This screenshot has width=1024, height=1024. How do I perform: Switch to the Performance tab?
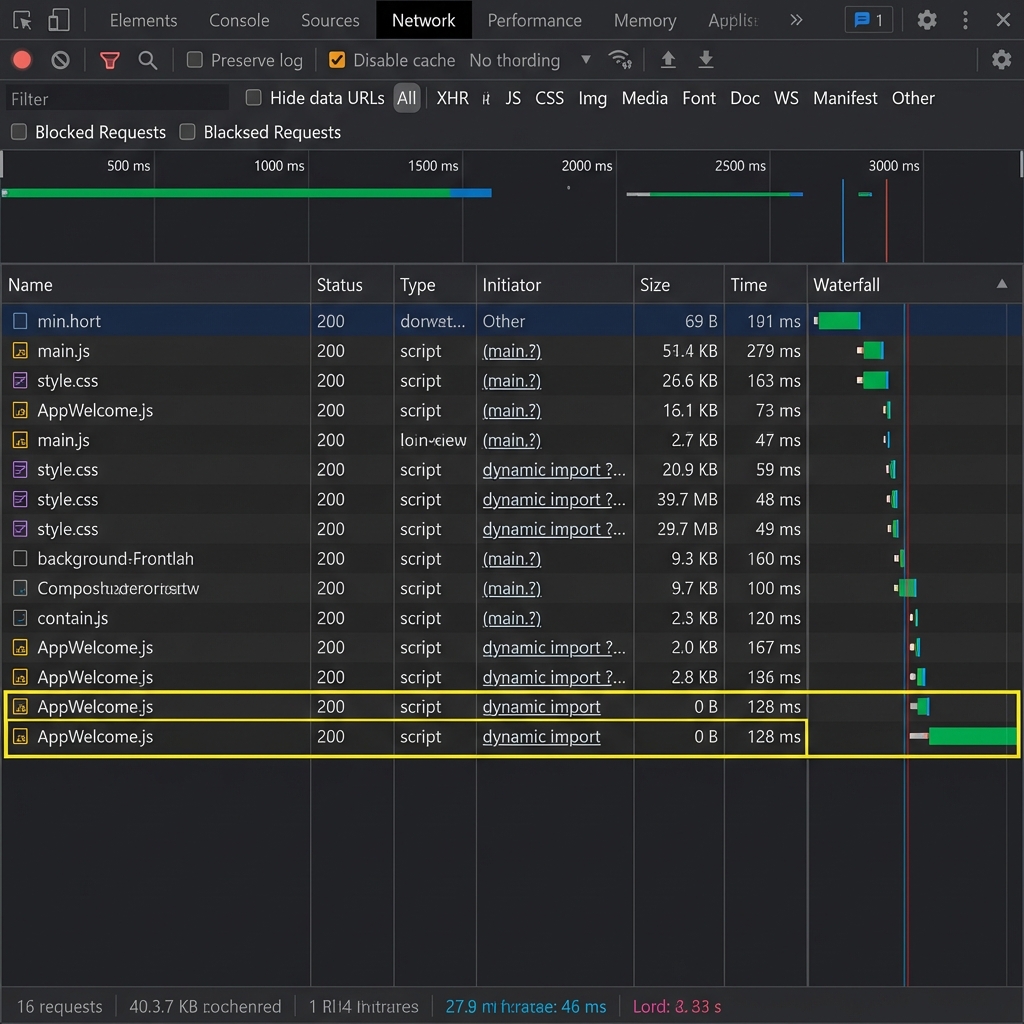[534, 20]
